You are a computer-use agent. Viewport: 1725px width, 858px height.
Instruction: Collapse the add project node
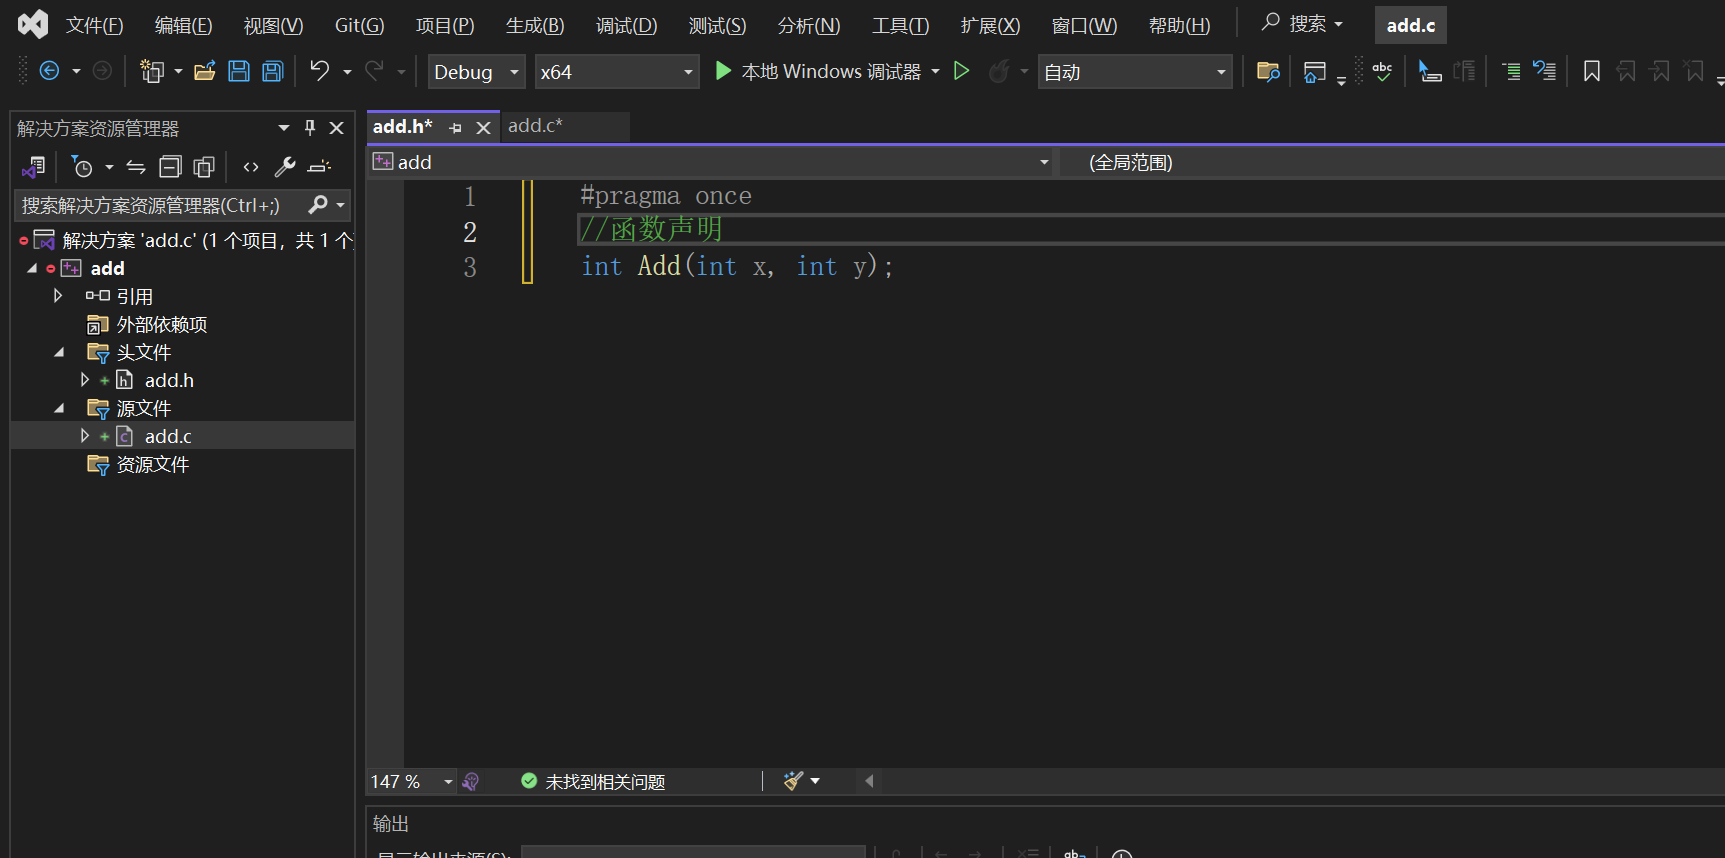[x=32, y=268]
